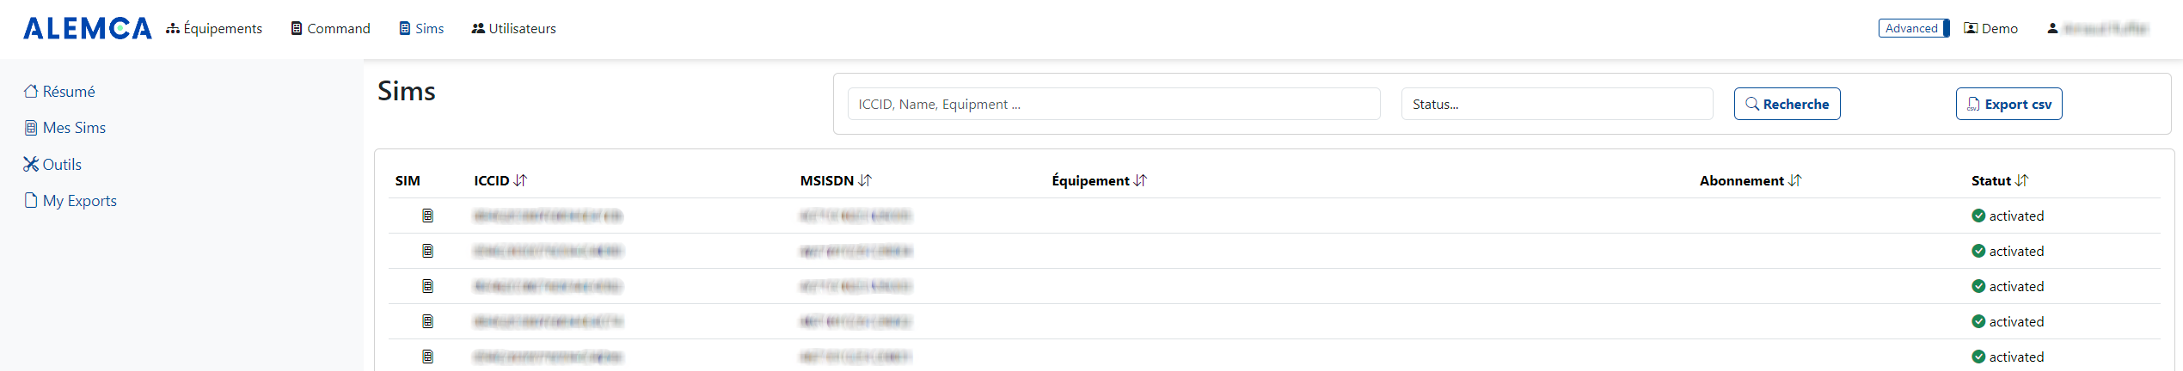Open the Demo account selector
2183x371 pixels.
[1991, 28]
